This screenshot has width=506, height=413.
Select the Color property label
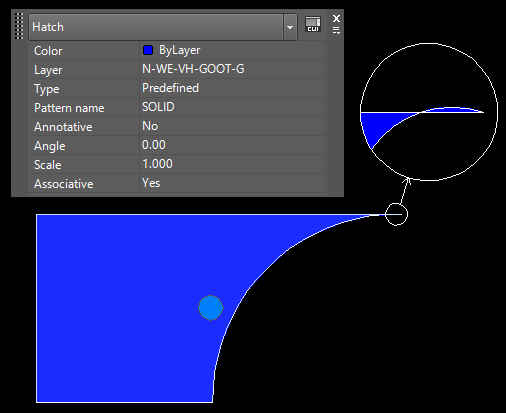point(48,51)
